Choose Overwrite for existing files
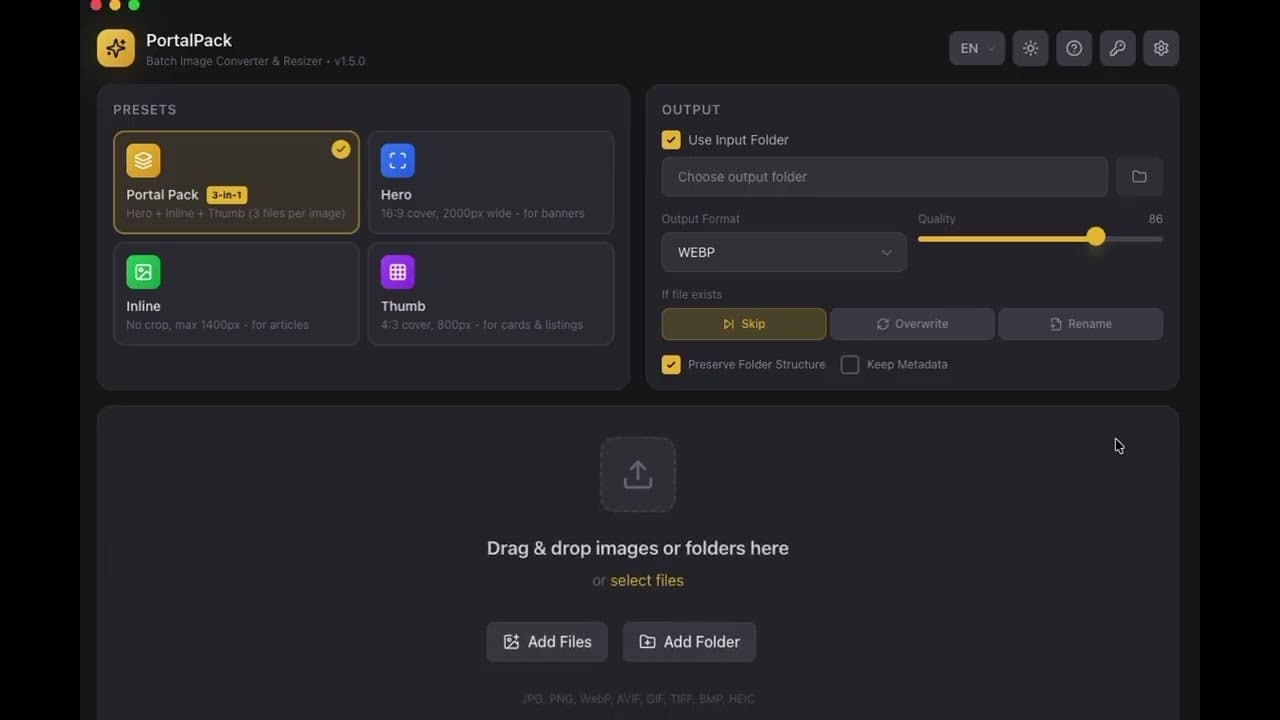This screenshot has height=720, width=1280. click(x=912, y=324)
